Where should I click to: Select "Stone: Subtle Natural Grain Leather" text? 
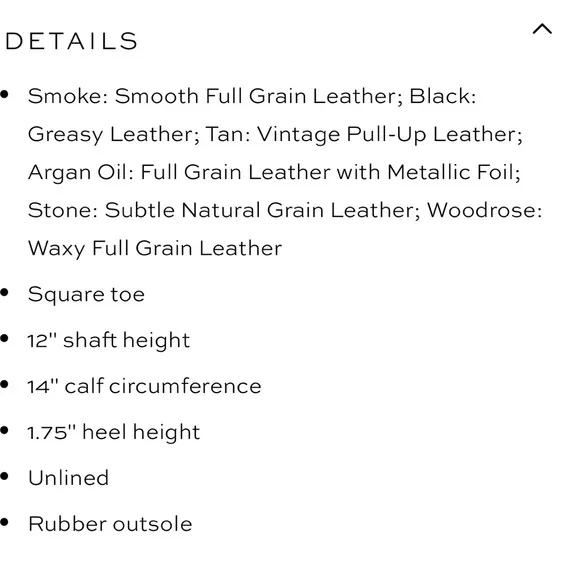point(224,210)
